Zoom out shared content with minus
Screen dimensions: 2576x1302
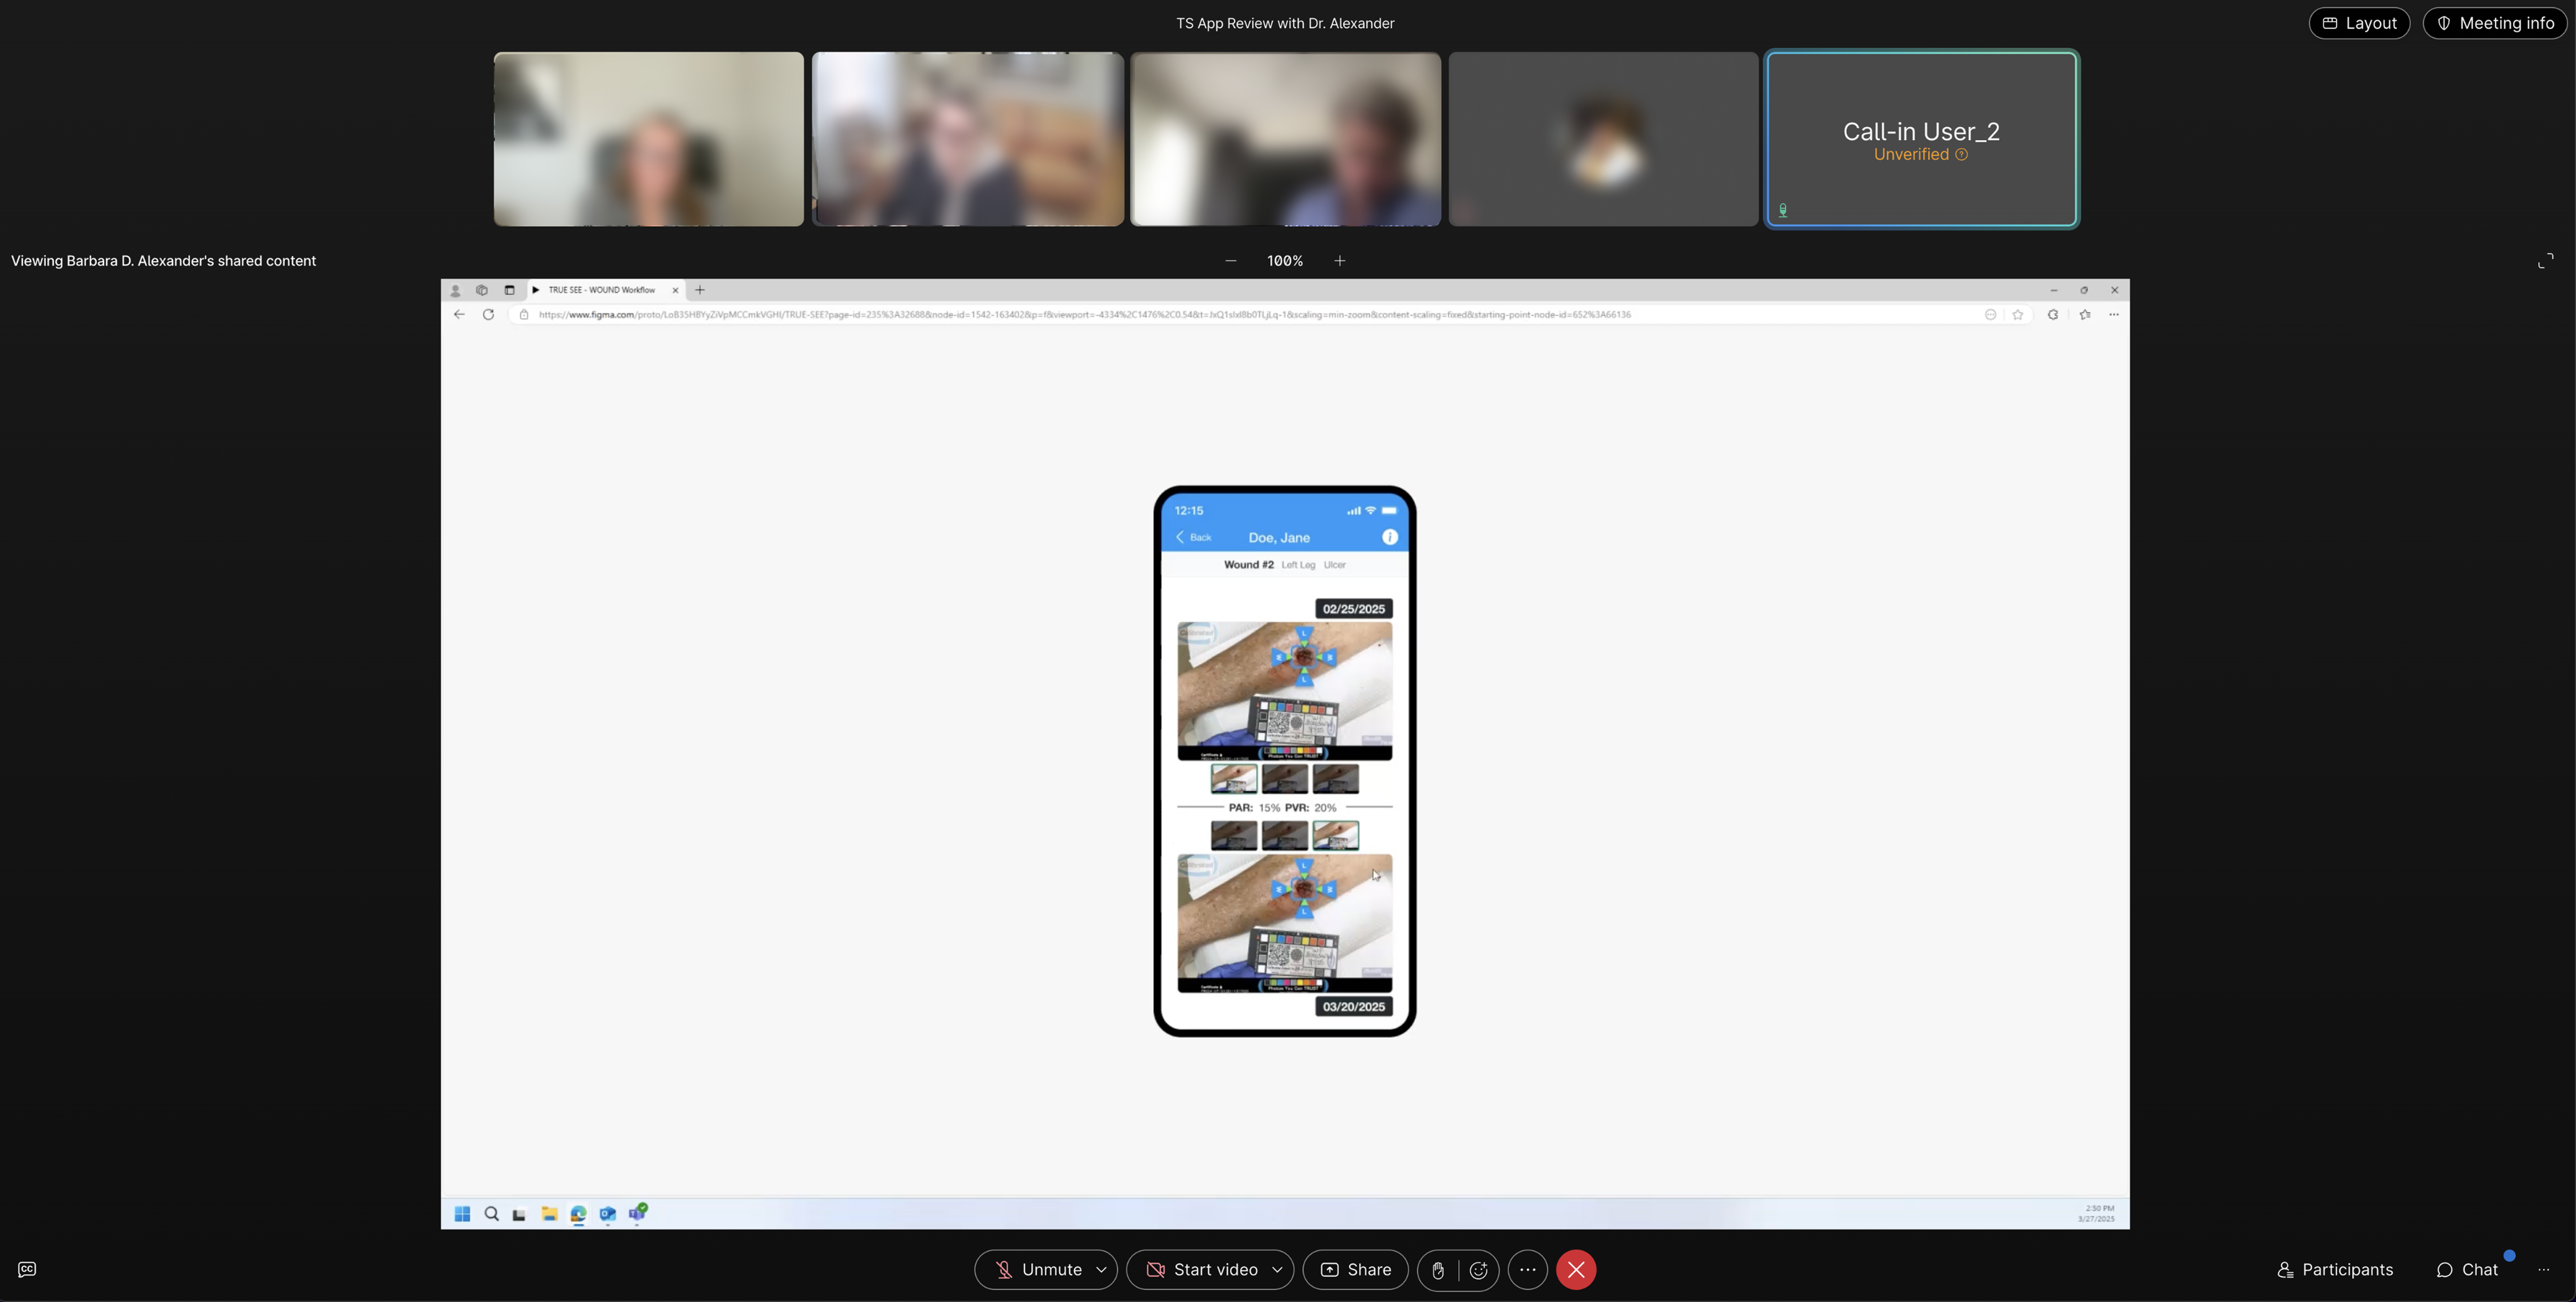pyautogui.click(x=1231, y=261)
